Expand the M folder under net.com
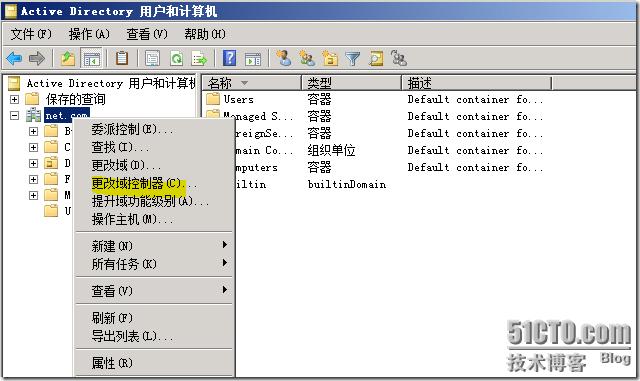This screenshot has height=381, width=640. tap(33, 196)
